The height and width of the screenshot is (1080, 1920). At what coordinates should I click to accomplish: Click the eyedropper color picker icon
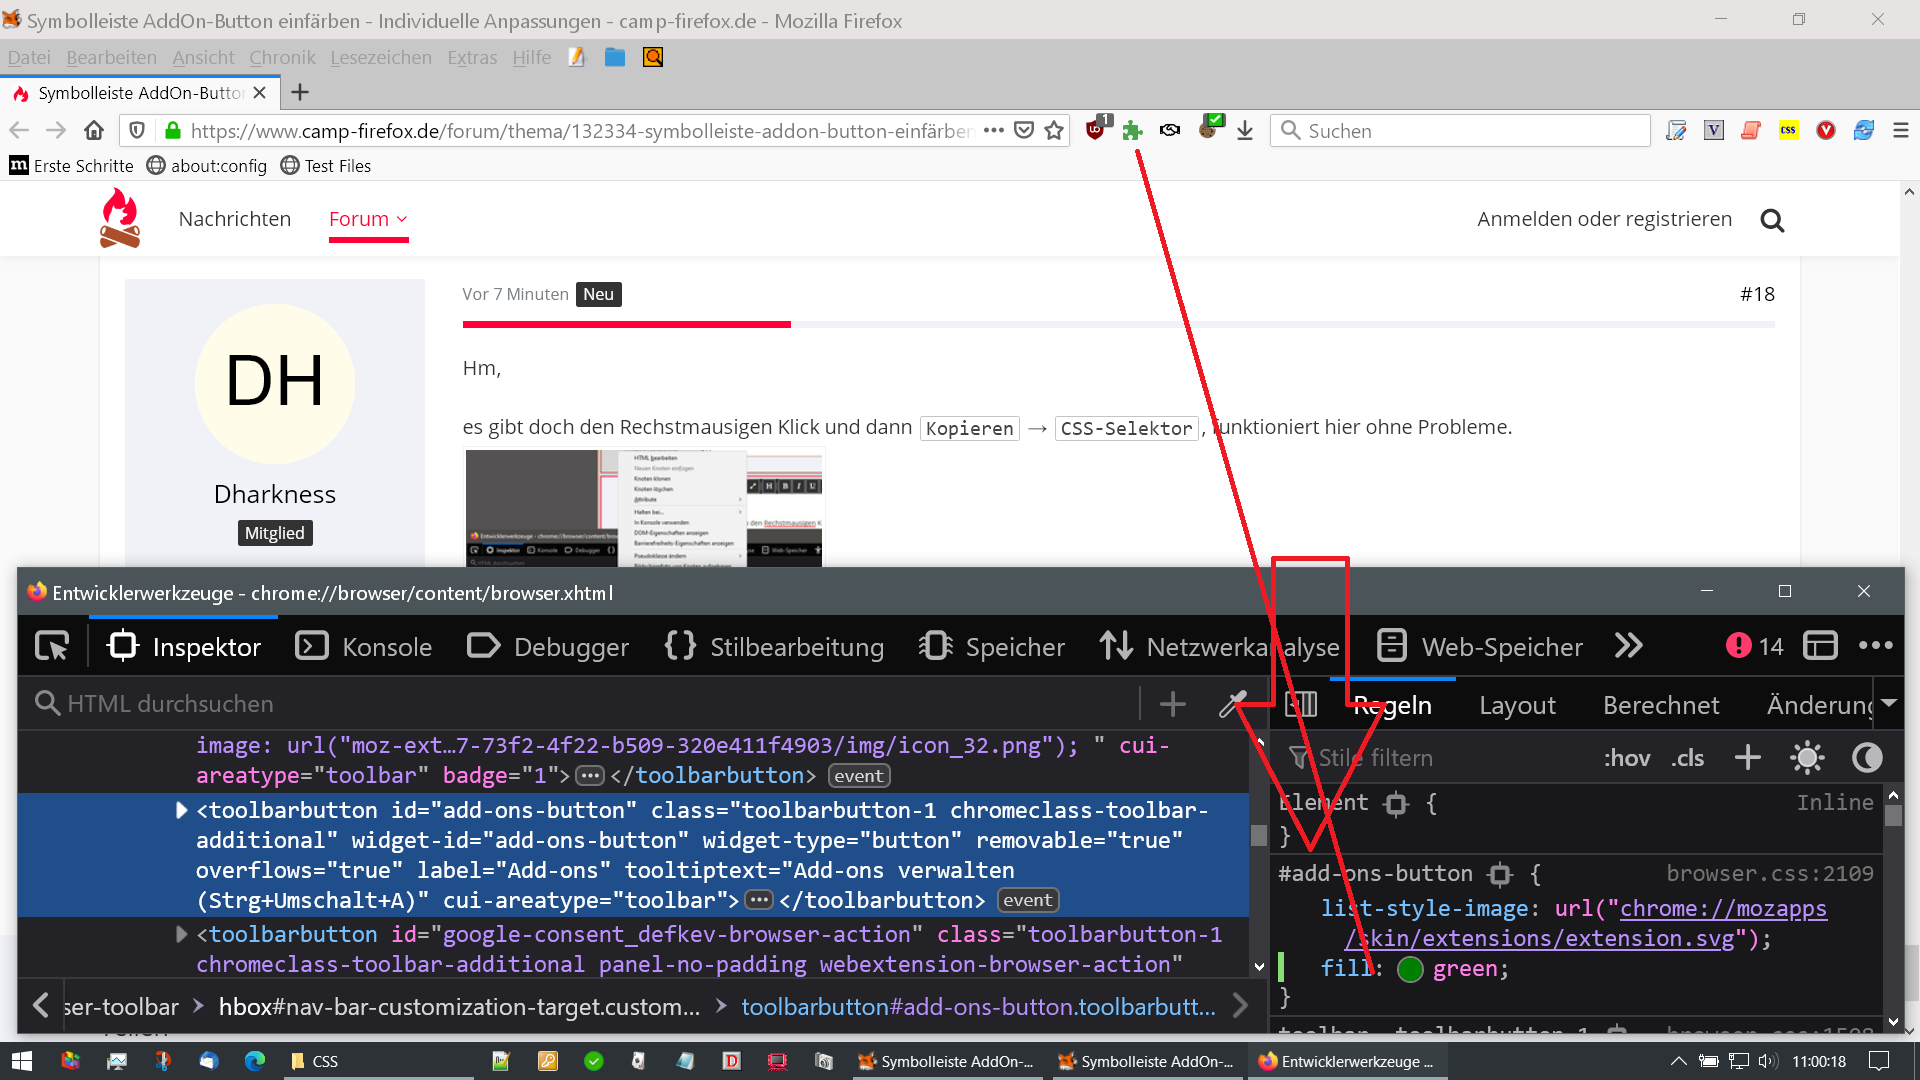pos(1232,704)
